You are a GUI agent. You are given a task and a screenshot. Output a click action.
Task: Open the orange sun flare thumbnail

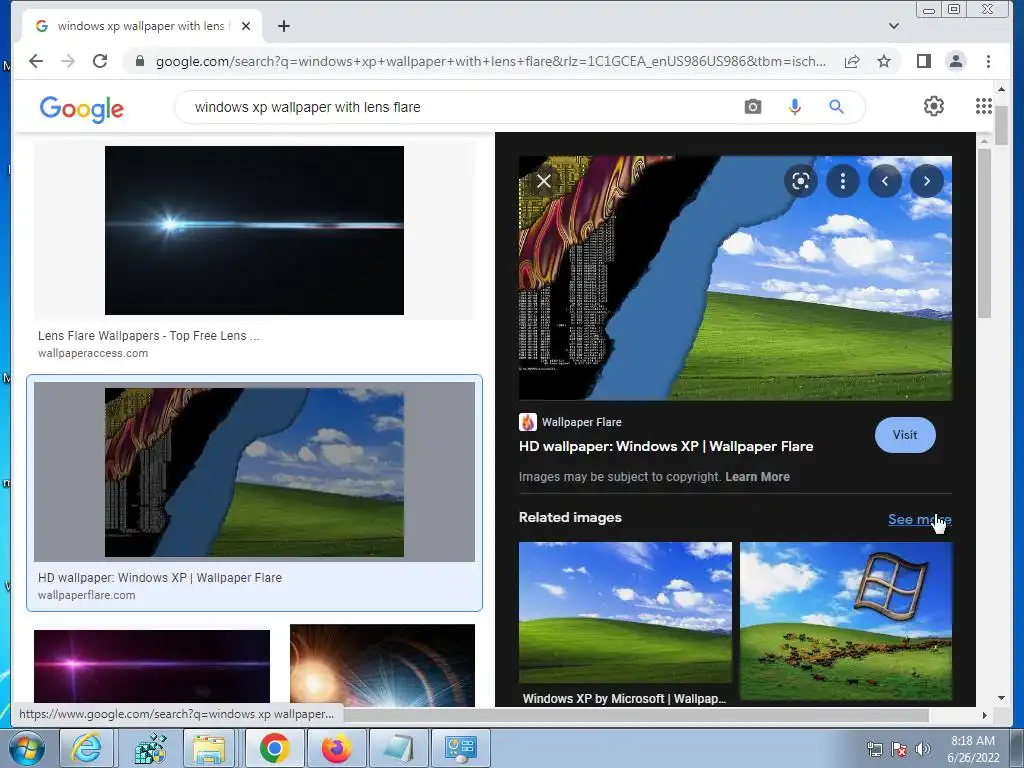pos(382,665)
